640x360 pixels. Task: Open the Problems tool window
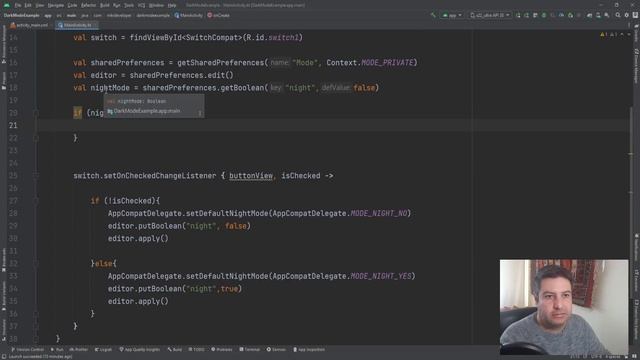click(x=222, y=349)
